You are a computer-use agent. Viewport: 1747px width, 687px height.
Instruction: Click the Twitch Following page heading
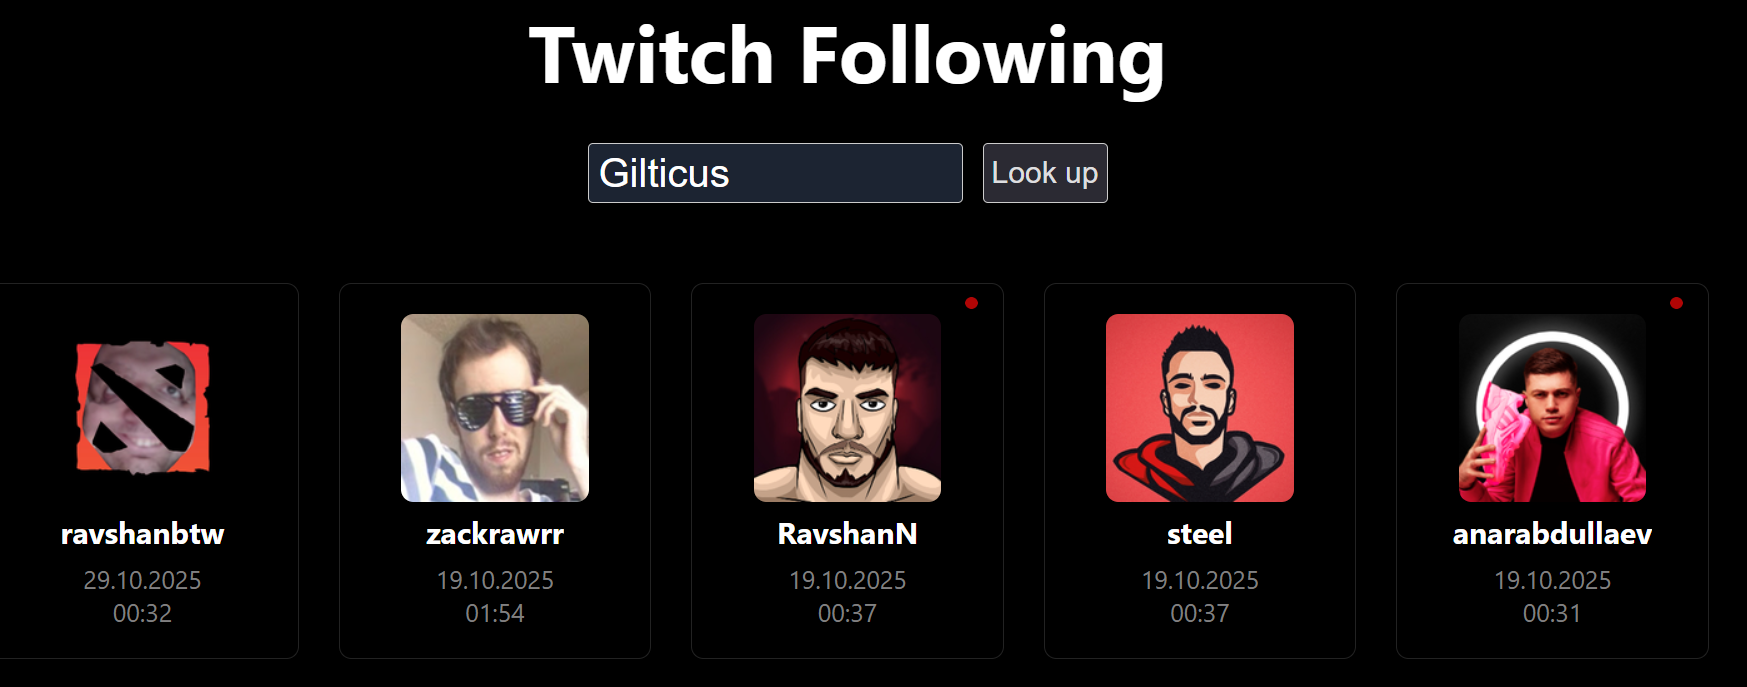pyautogui.click(x=847, y=57)
